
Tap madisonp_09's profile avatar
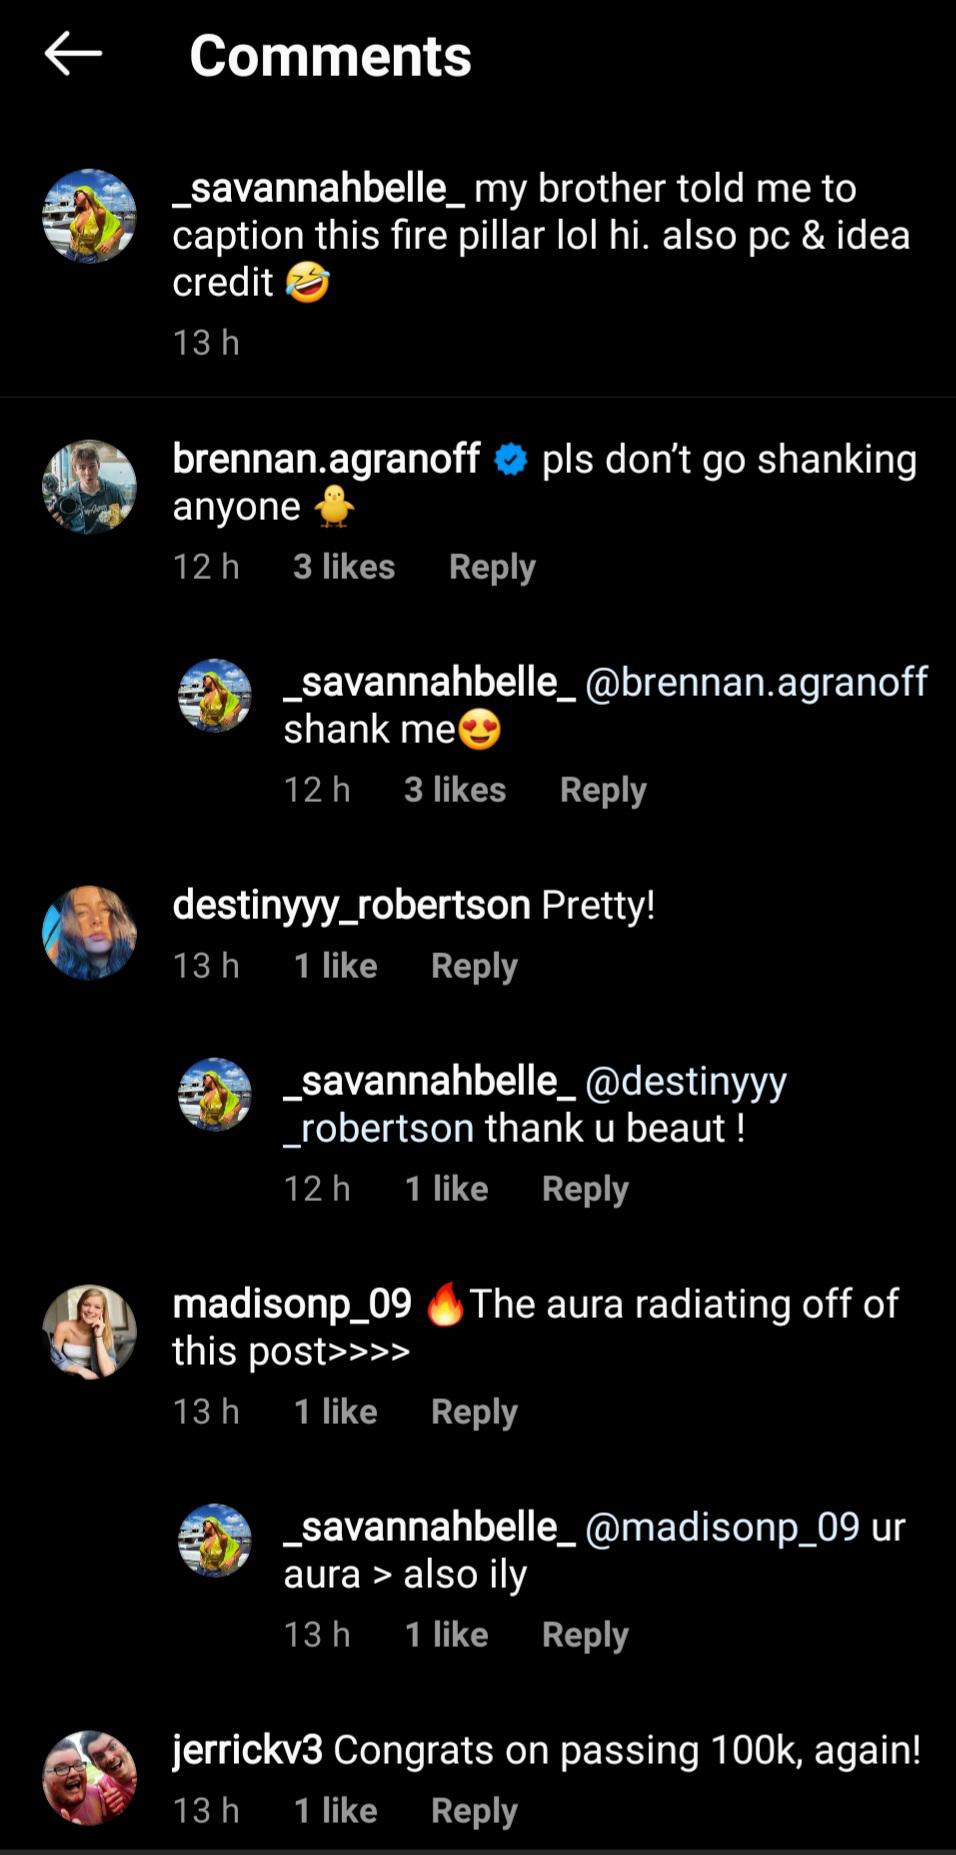click(89, 1332)
